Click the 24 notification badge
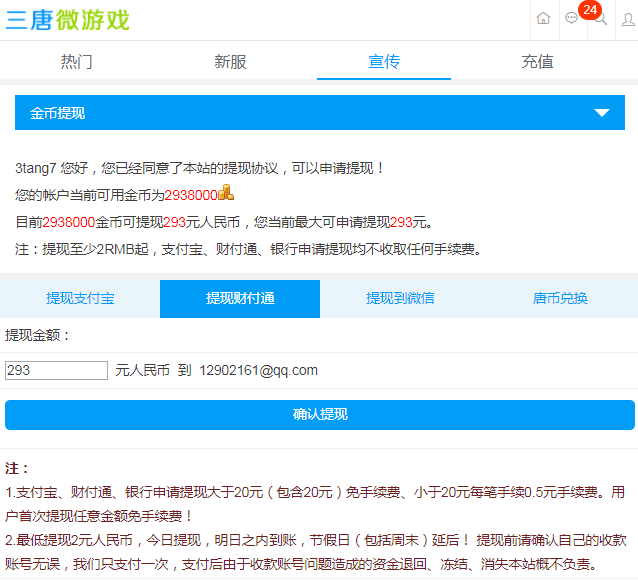The image size is (638, 580). (590, 9)
